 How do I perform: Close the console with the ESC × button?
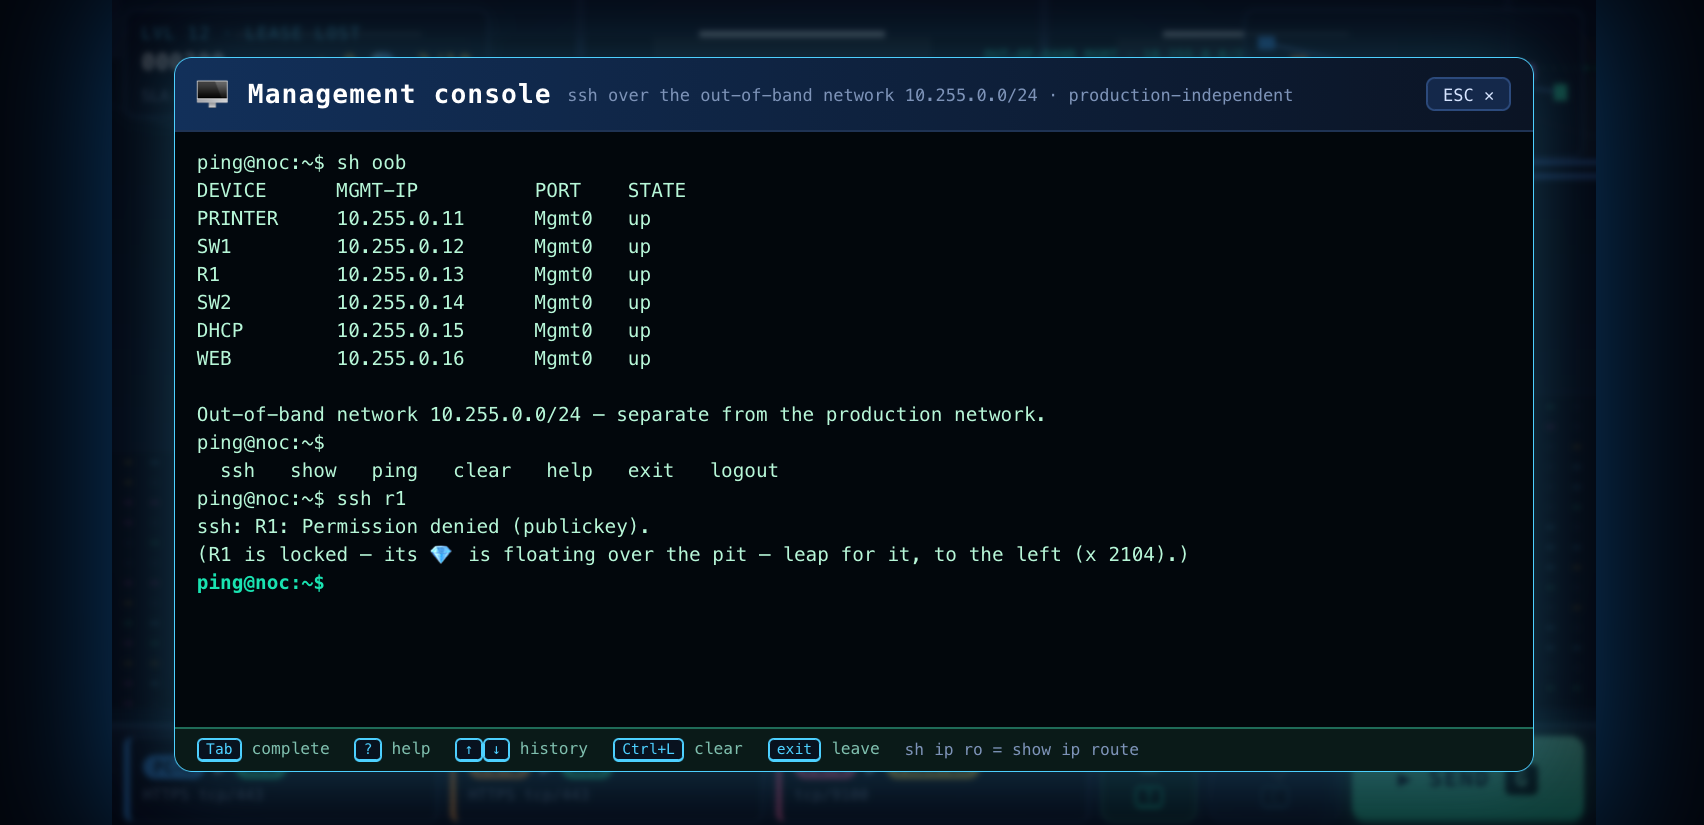[x=1468, y=94]
